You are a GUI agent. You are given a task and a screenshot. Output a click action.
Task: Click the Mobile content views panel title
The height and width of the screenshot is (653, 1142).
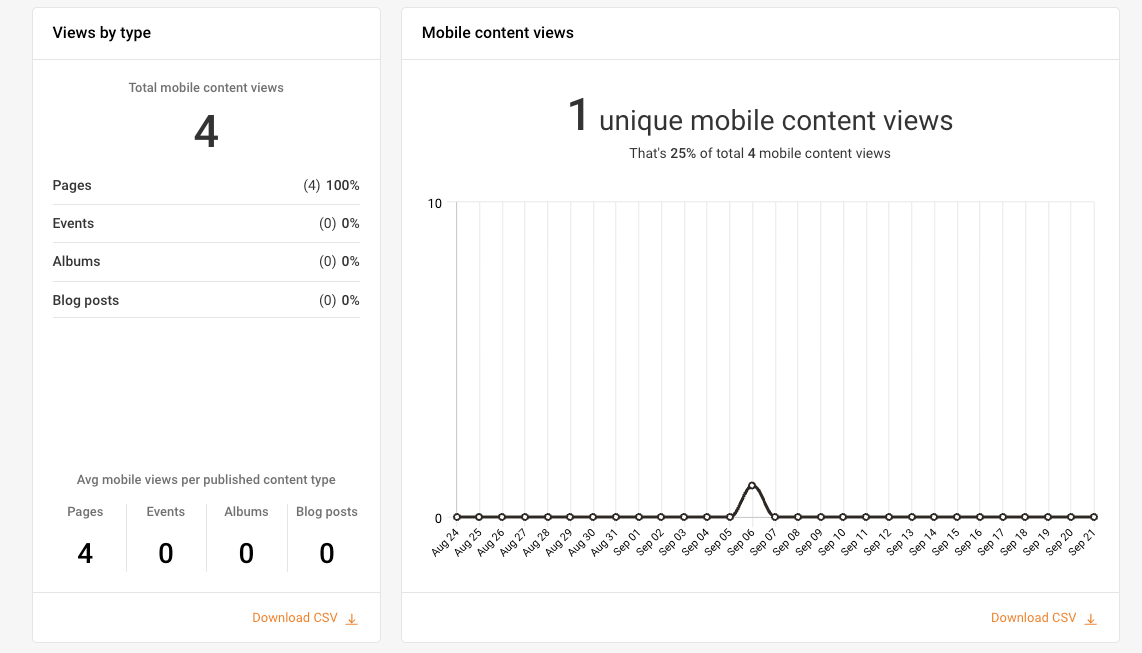[497, 32]
